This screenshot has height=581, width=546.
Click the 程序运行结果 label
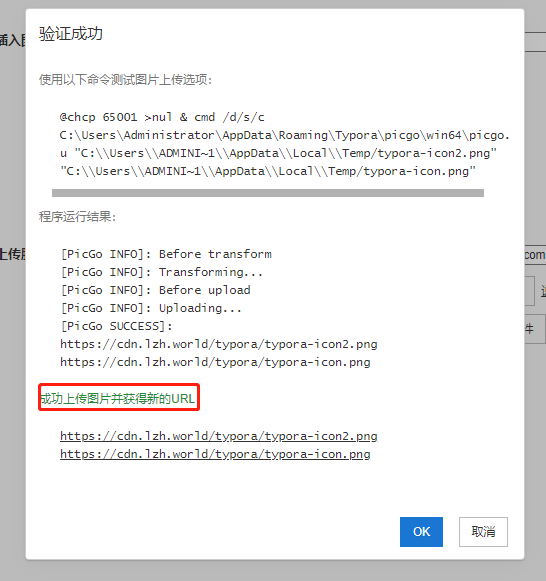pyautogui.click(x=78, y=216)
